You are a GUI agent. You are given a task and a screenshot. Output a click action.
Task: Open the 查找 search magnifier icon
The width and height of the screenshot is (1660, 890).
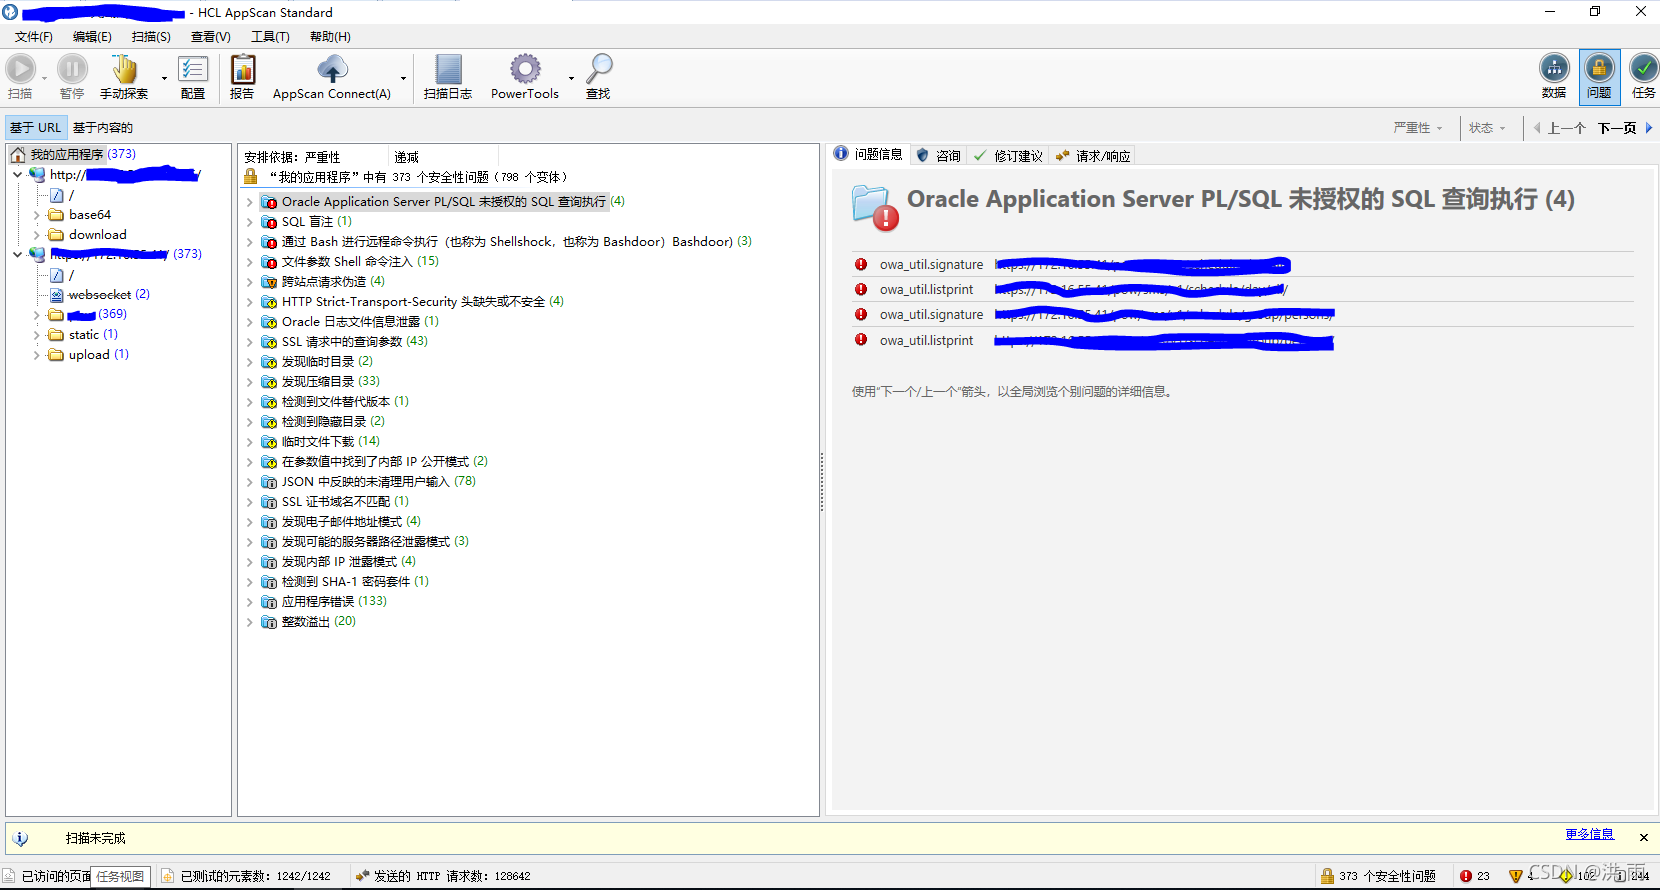(x=598, y=69)
